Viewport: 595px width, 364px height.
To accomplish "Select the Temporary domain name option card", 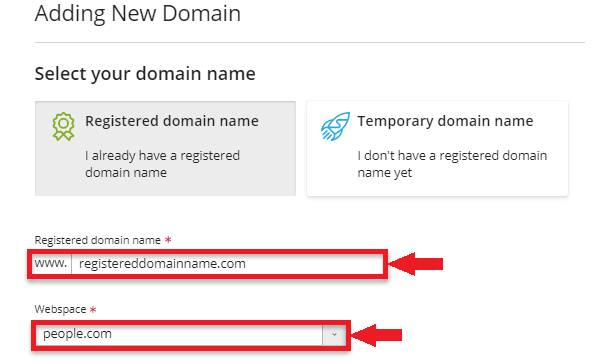I will (437, 148).
